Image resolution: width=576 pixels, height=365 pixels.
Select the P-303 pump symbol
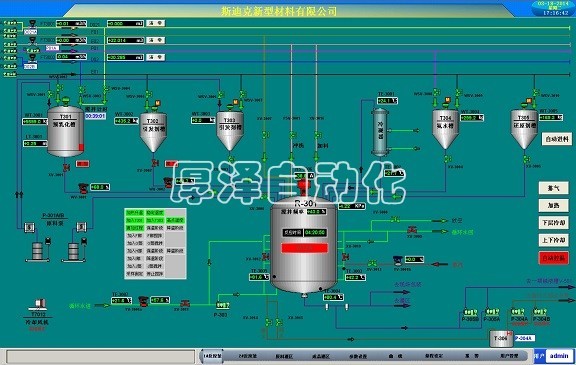[222, 305]
